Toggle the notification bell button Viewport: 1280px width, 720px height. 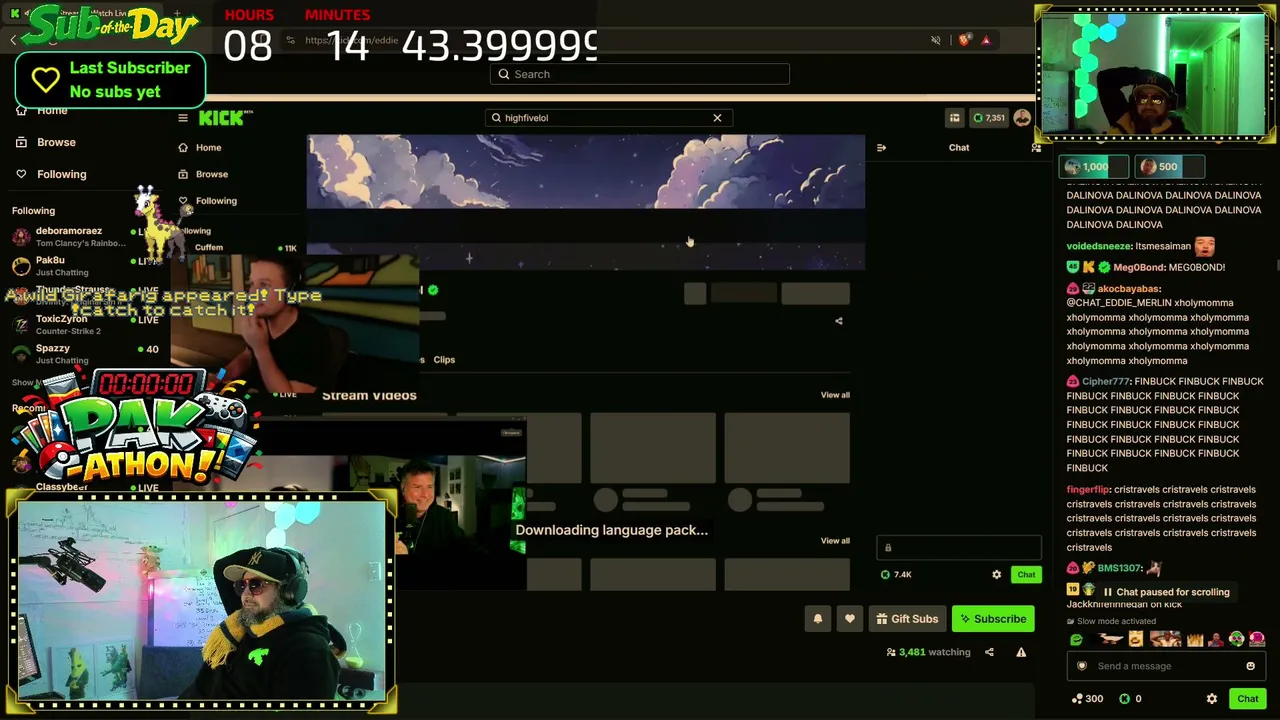817,619
